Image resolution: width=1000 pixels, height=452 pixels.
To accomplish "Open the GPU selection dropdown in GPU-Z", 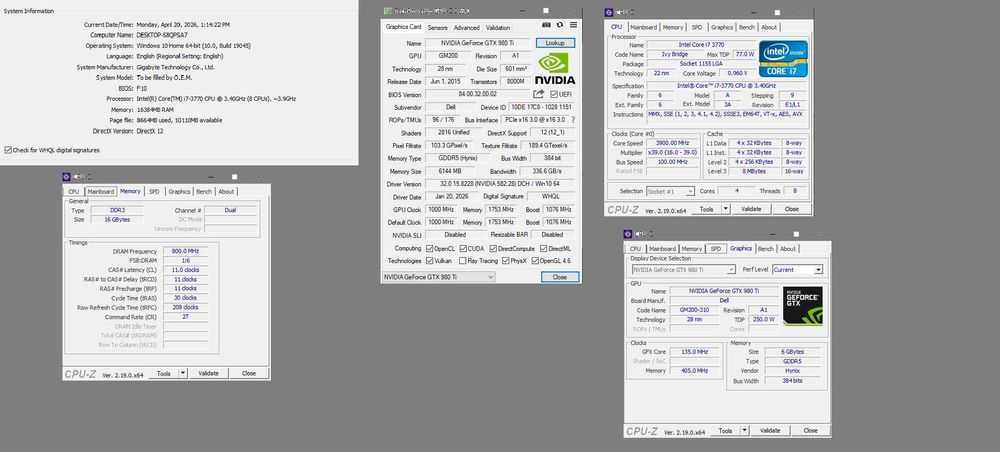I will pyautogui.click(x=438, y=277).
